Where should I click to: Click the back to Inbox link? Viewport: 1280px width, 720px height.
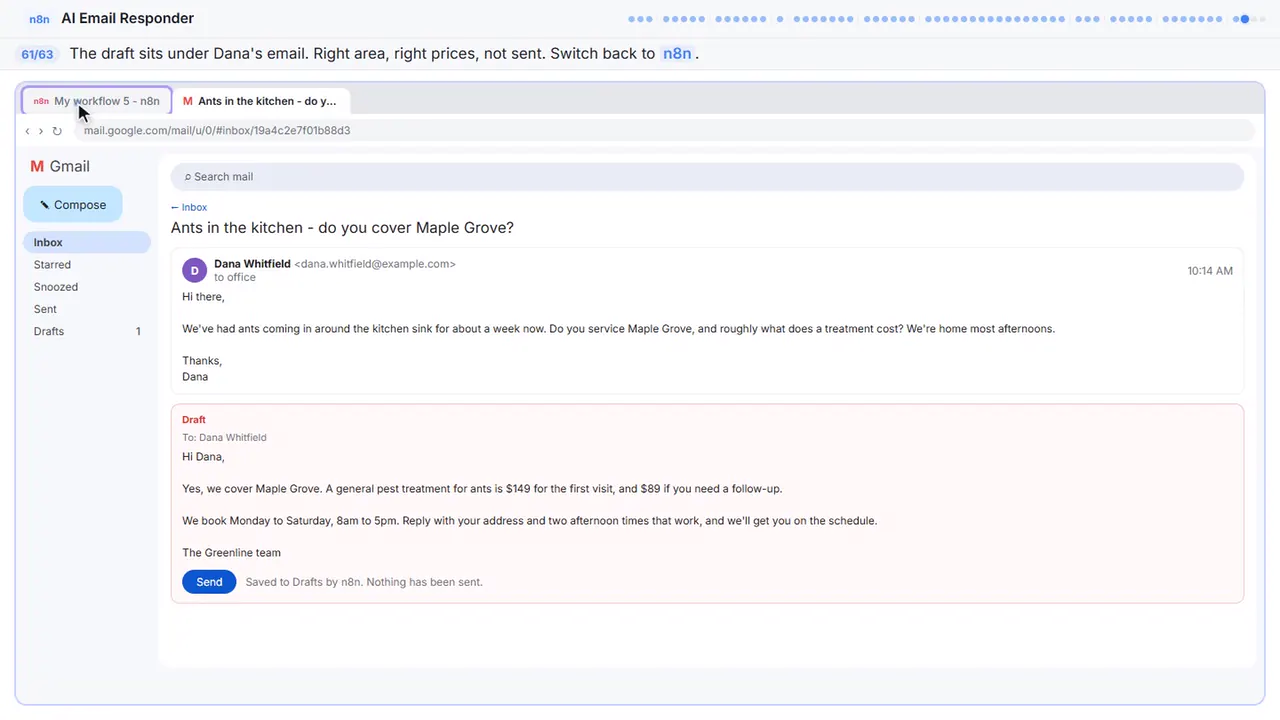tap(189, 207)
